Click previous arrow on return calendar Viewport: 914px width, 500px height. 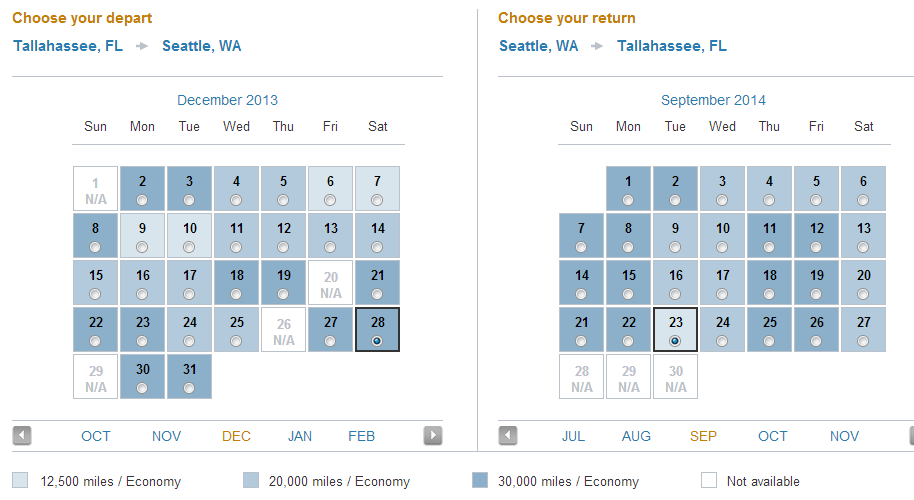tap(508, 435)
